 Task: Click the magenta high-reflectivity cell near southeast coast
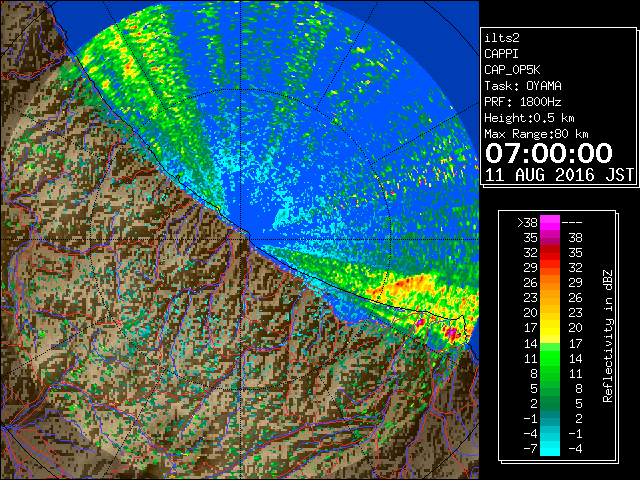coord(452,333)
